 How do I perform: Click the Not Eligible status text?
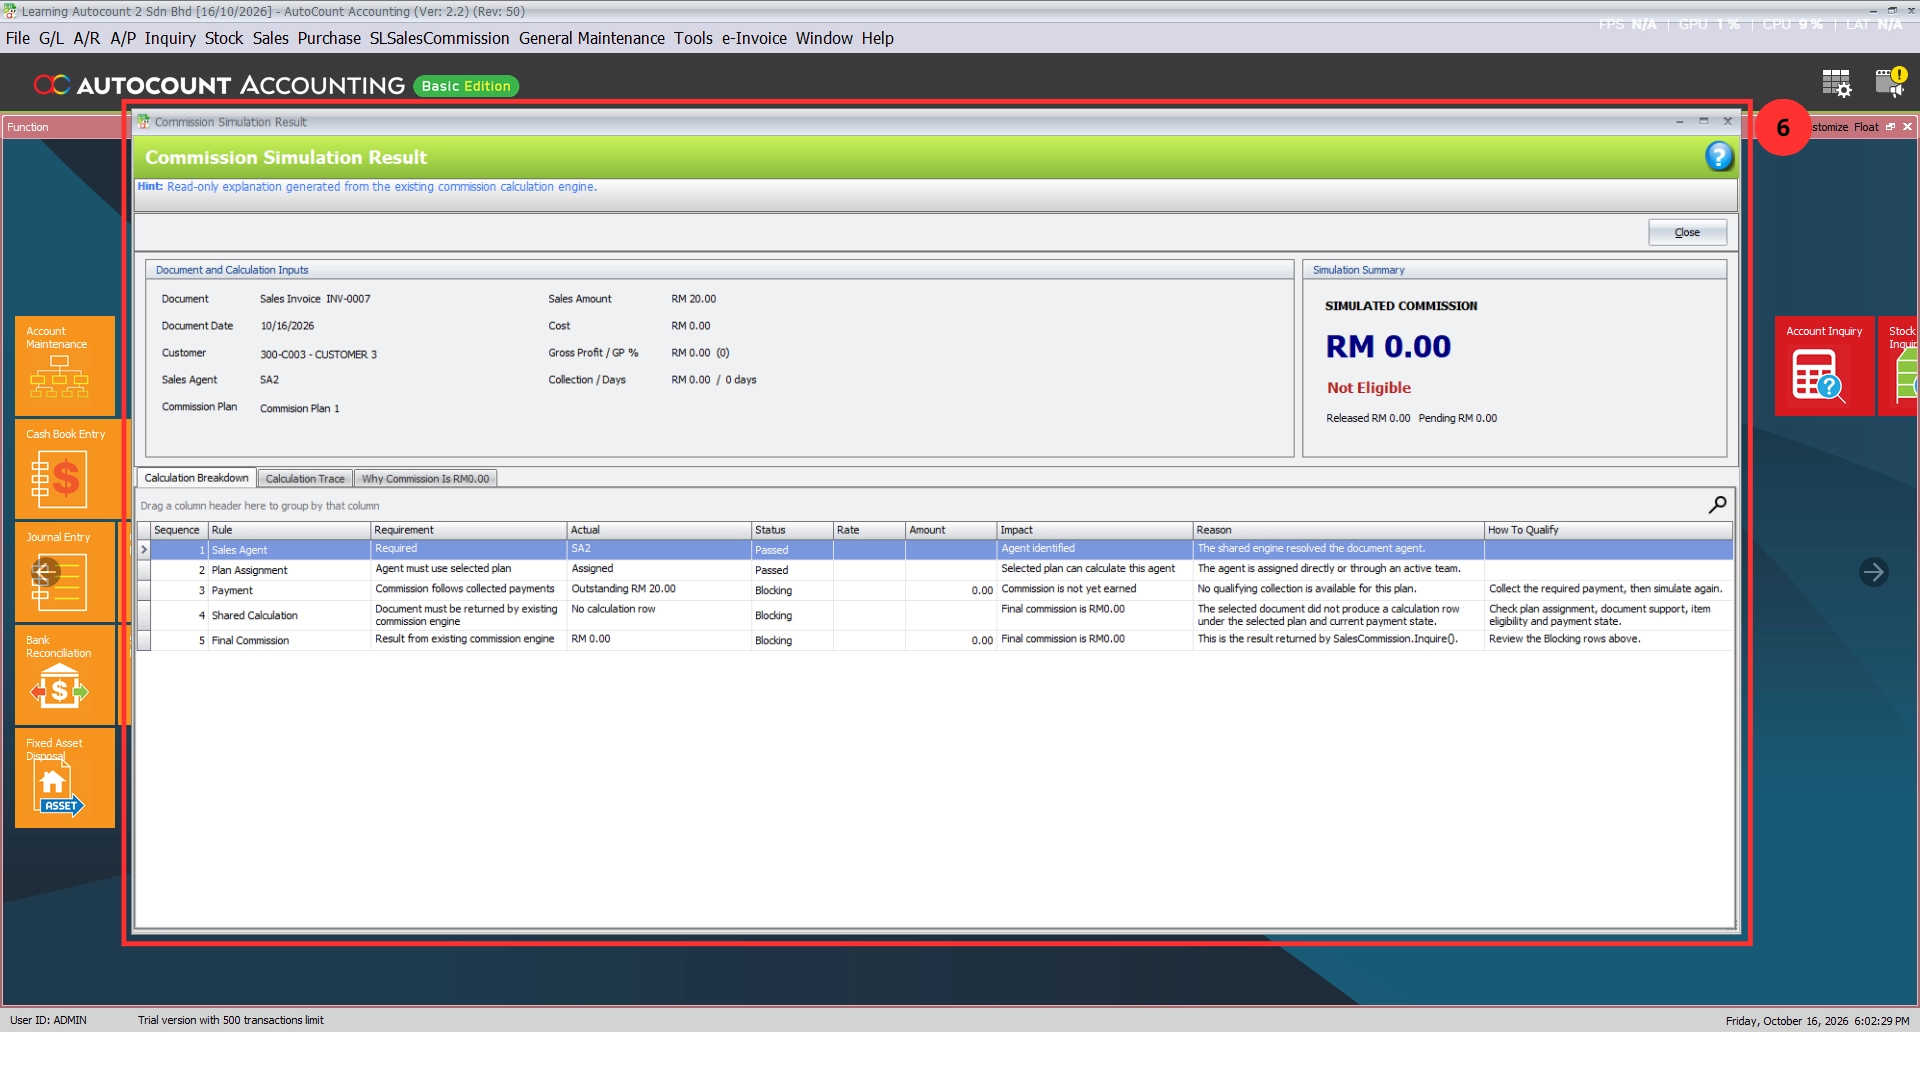(1368, 388)
